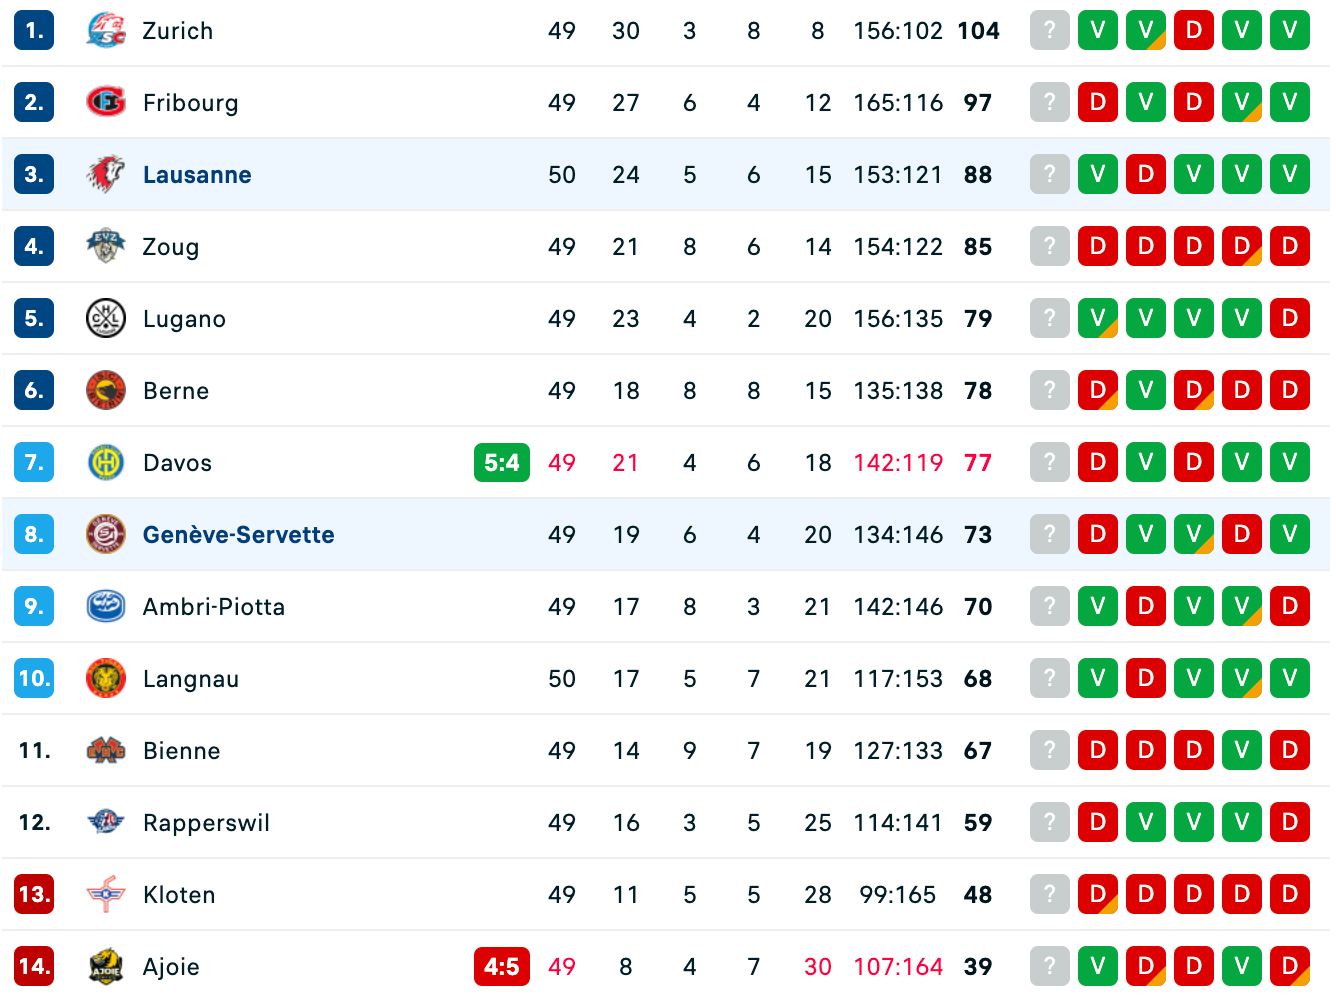This screenshot has width=1336, height=1000.
Task: Click Bienne's green V form badge
Action: tap(1241, 751)
